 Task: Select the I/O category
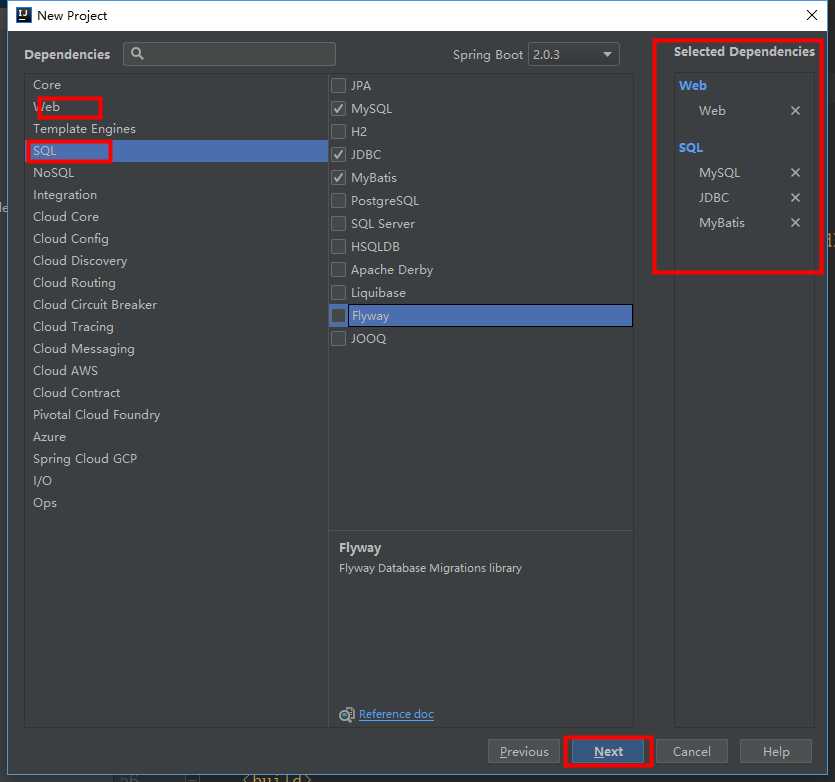[x=177, y=480]
